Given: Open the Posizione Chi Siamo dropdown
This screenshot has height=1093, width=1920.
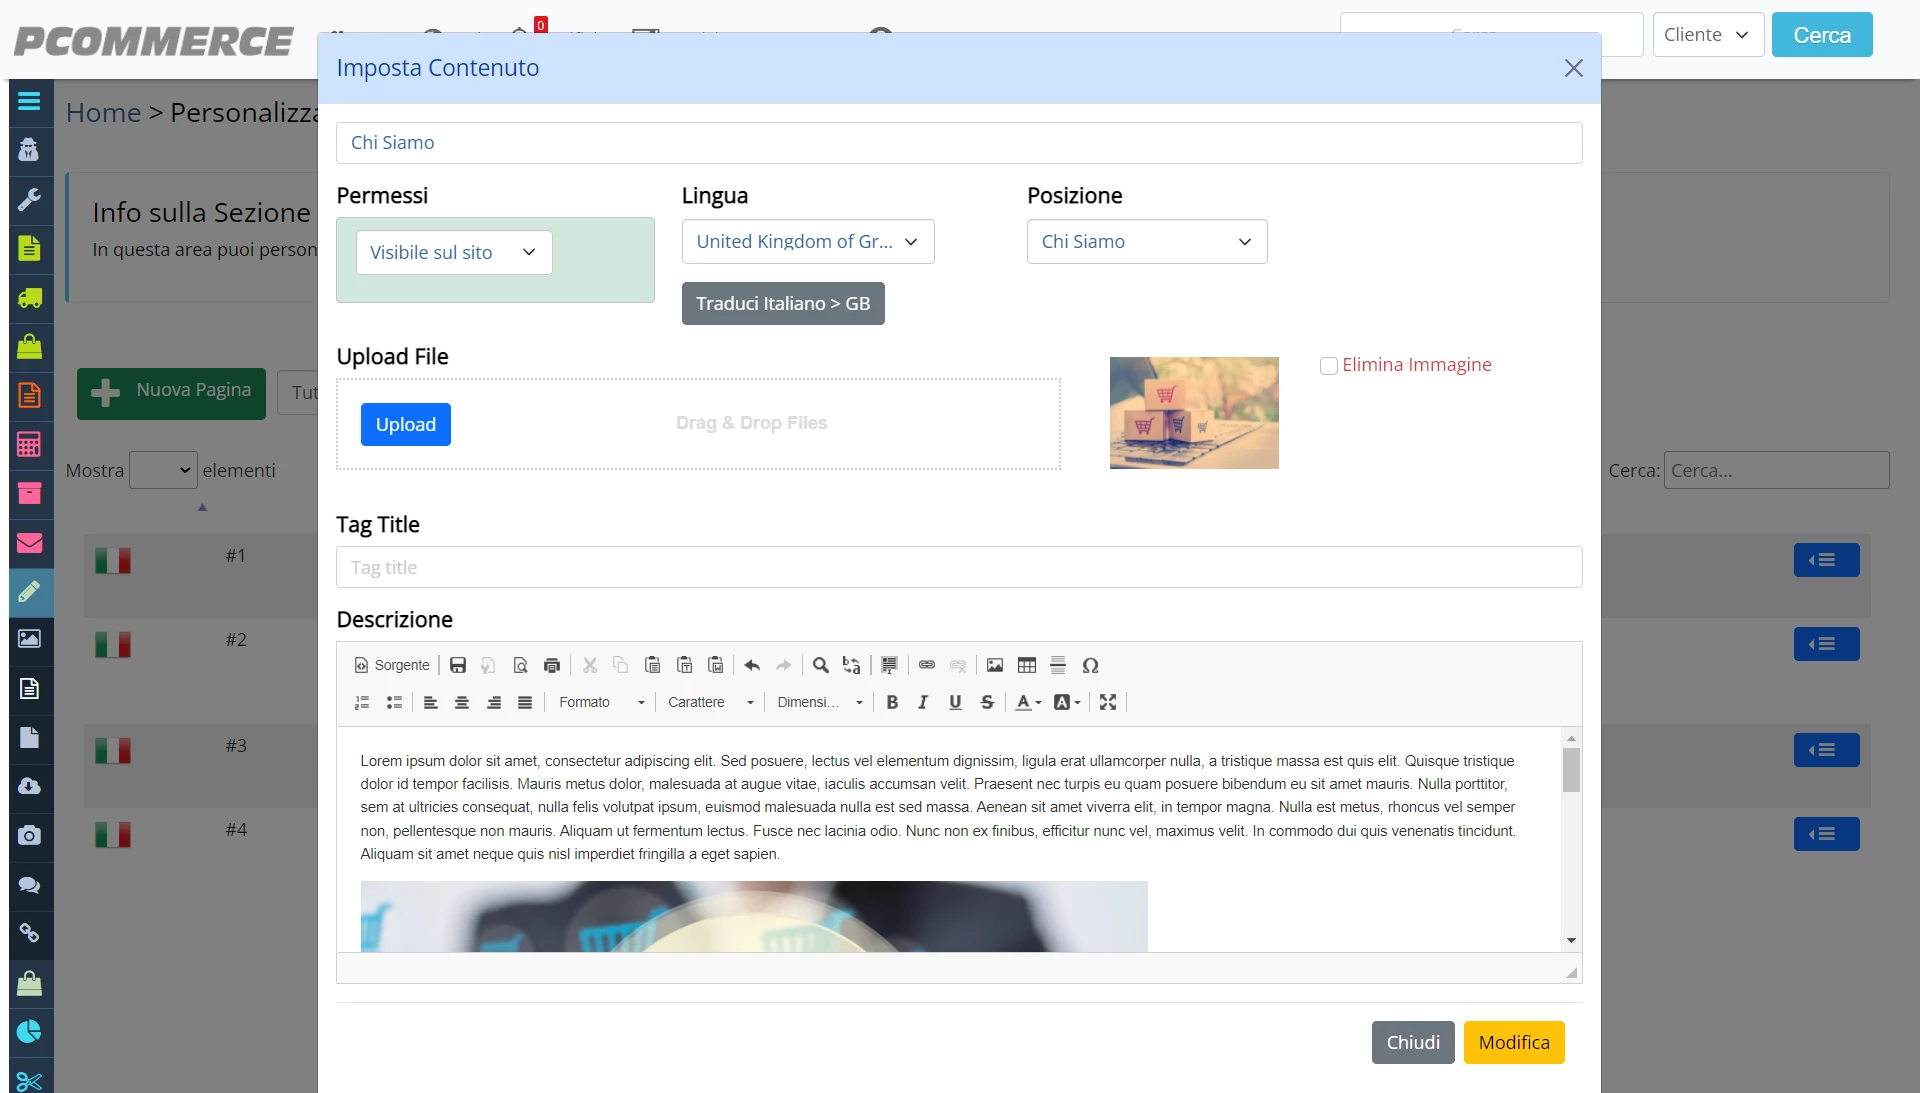Looking at the screenshot, I should pos(1147,242).
